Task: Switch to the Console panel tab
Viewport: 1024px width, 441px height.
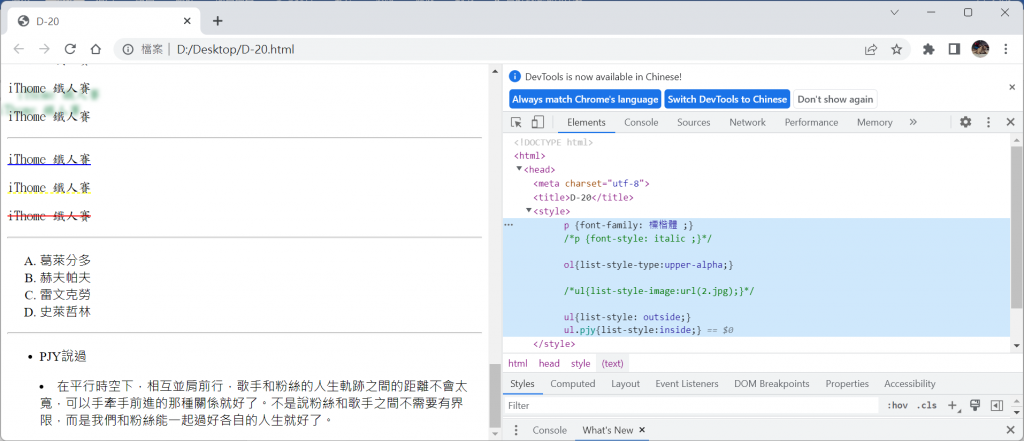Action: 641,122
